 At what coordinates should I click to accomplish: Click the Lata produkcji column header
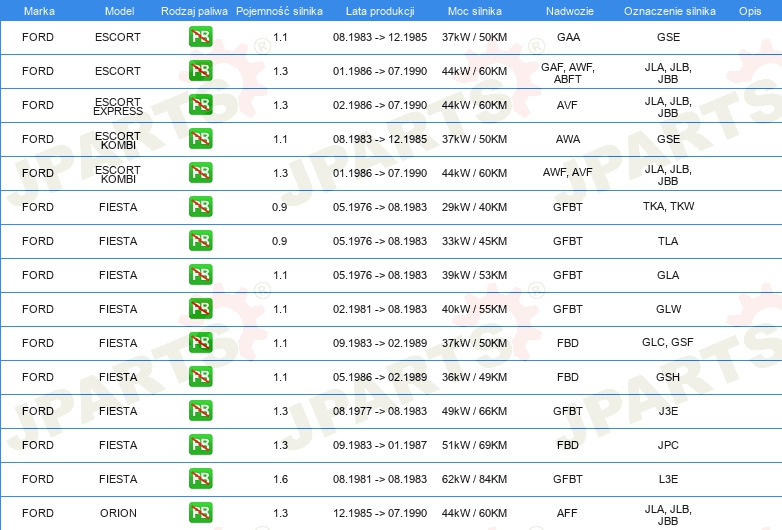pos(380,11)
